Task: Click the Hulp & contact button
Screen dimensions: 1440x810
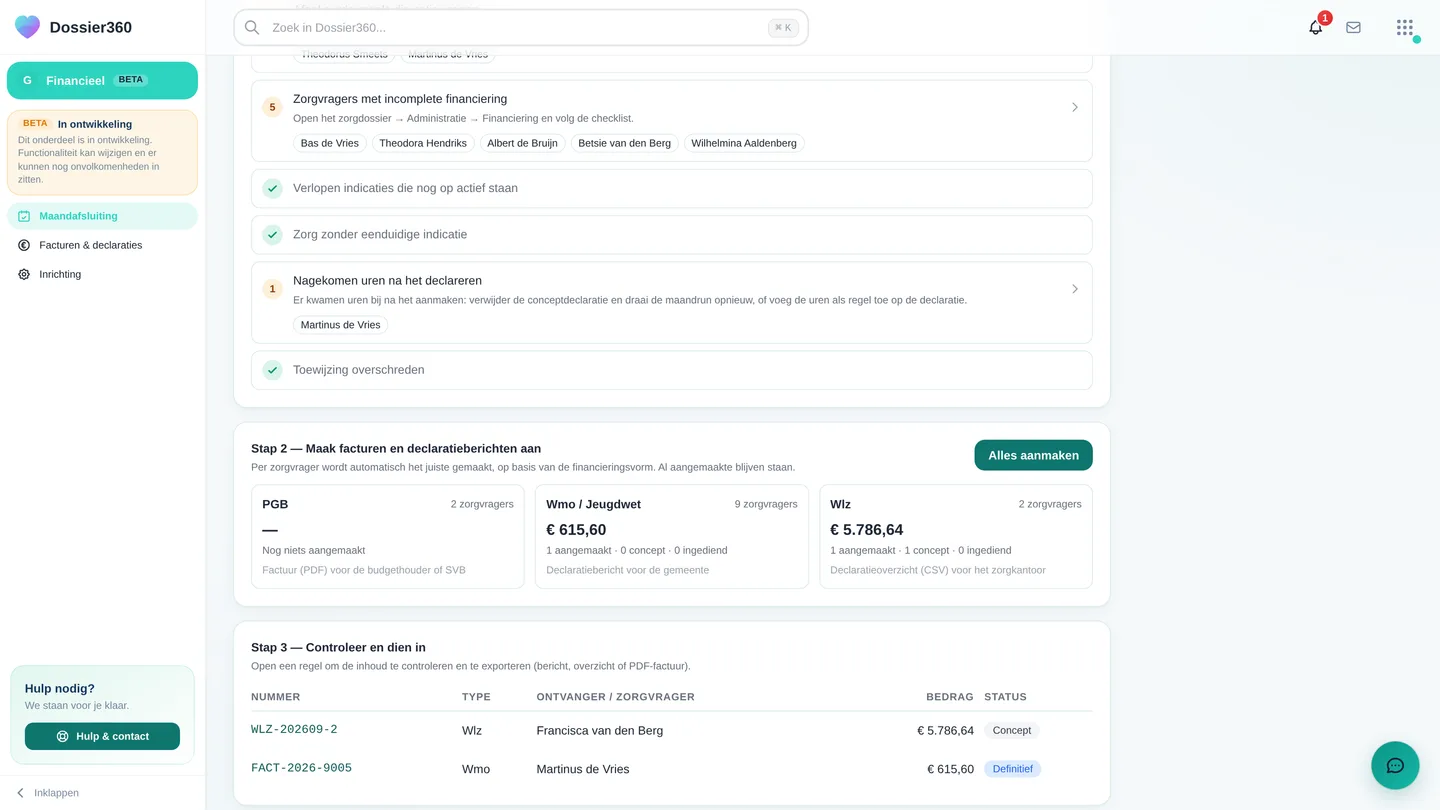Action: pyautogui.click(x=102, y=736)
